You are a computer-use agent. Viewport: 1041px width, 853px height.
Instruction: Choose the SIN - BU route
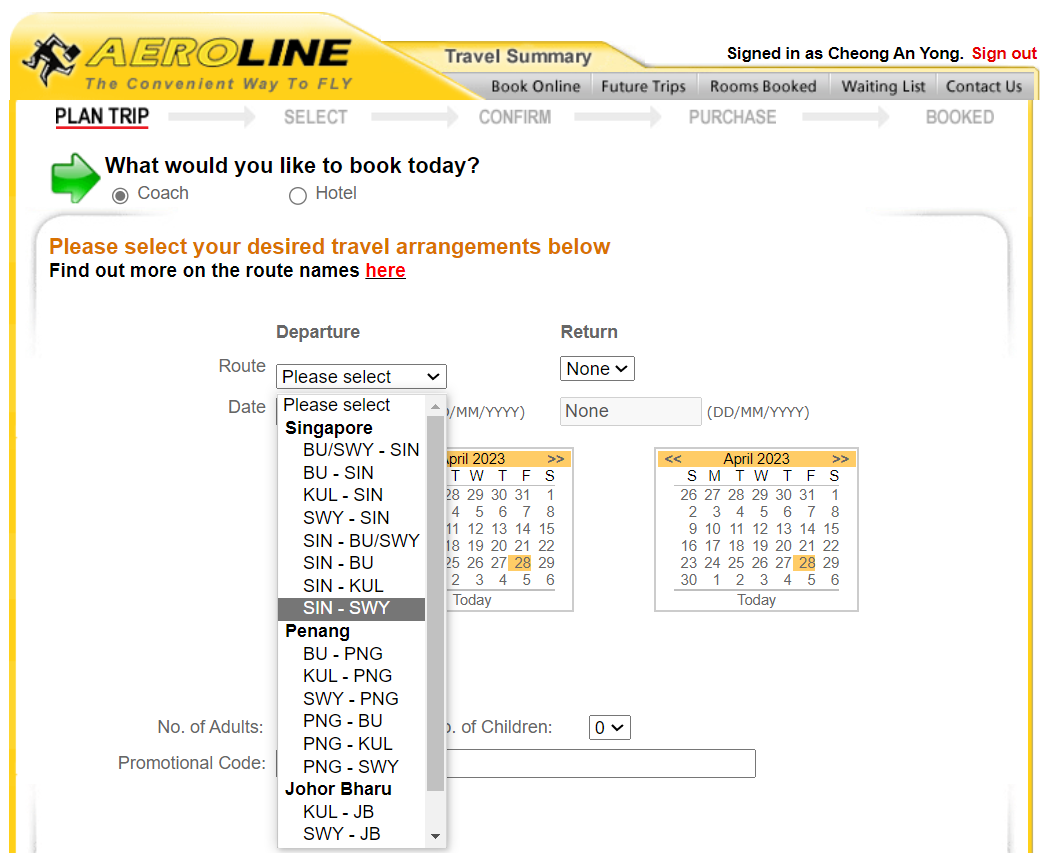[351, 563]
